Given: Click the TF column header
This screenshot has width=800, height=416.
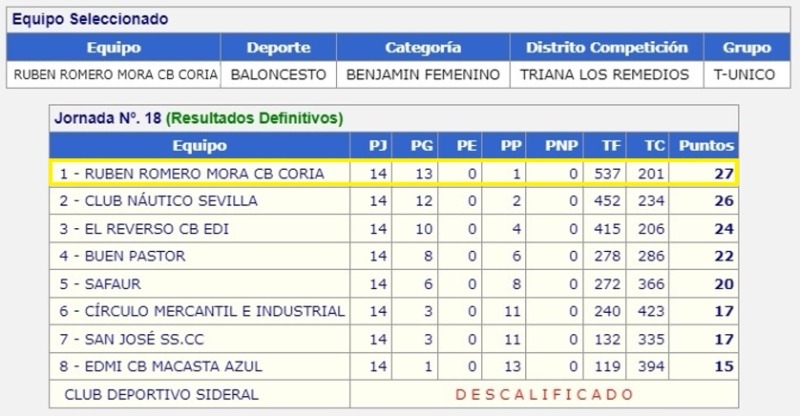Looking at the screenshot, I should 611,145.
